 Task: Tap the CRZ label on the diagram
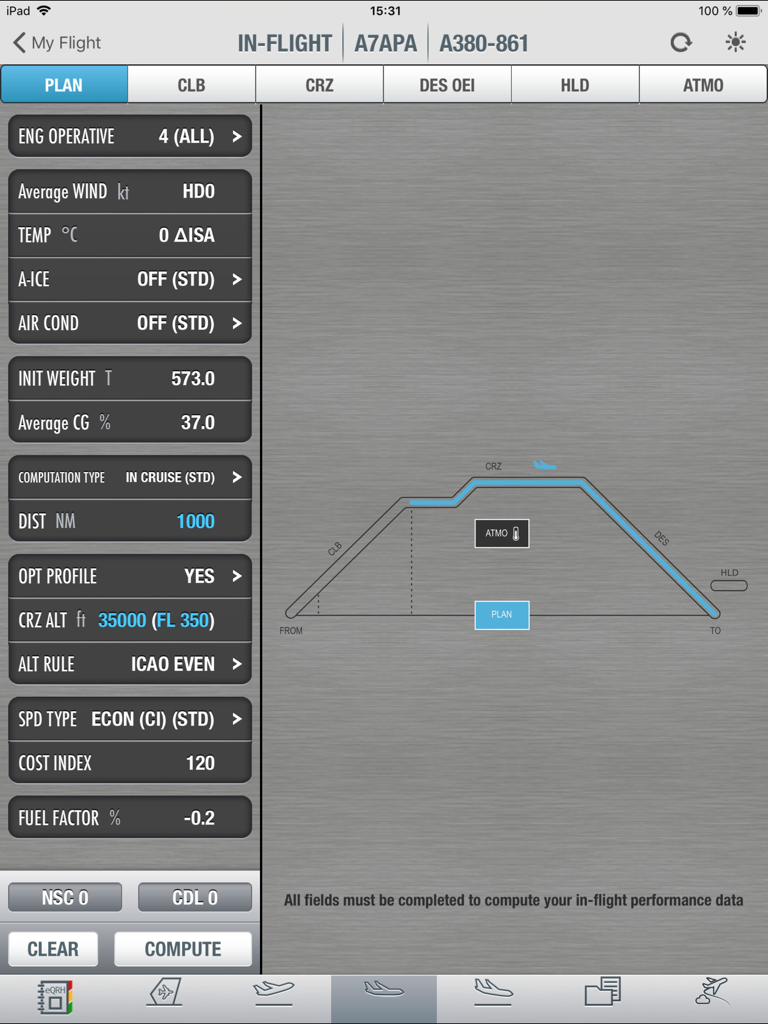[x=493, y=466]
